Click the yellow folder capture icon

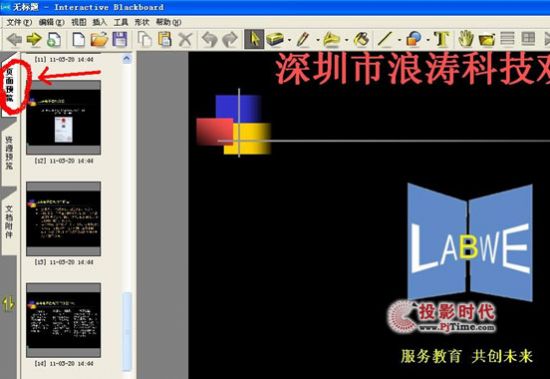(x=487, y=40)
